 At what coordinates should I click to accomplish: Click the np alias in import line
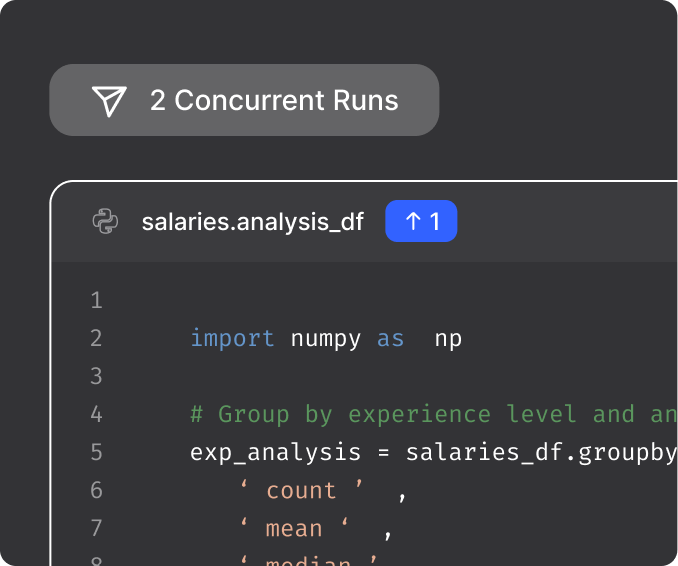(x=448, y=338)
